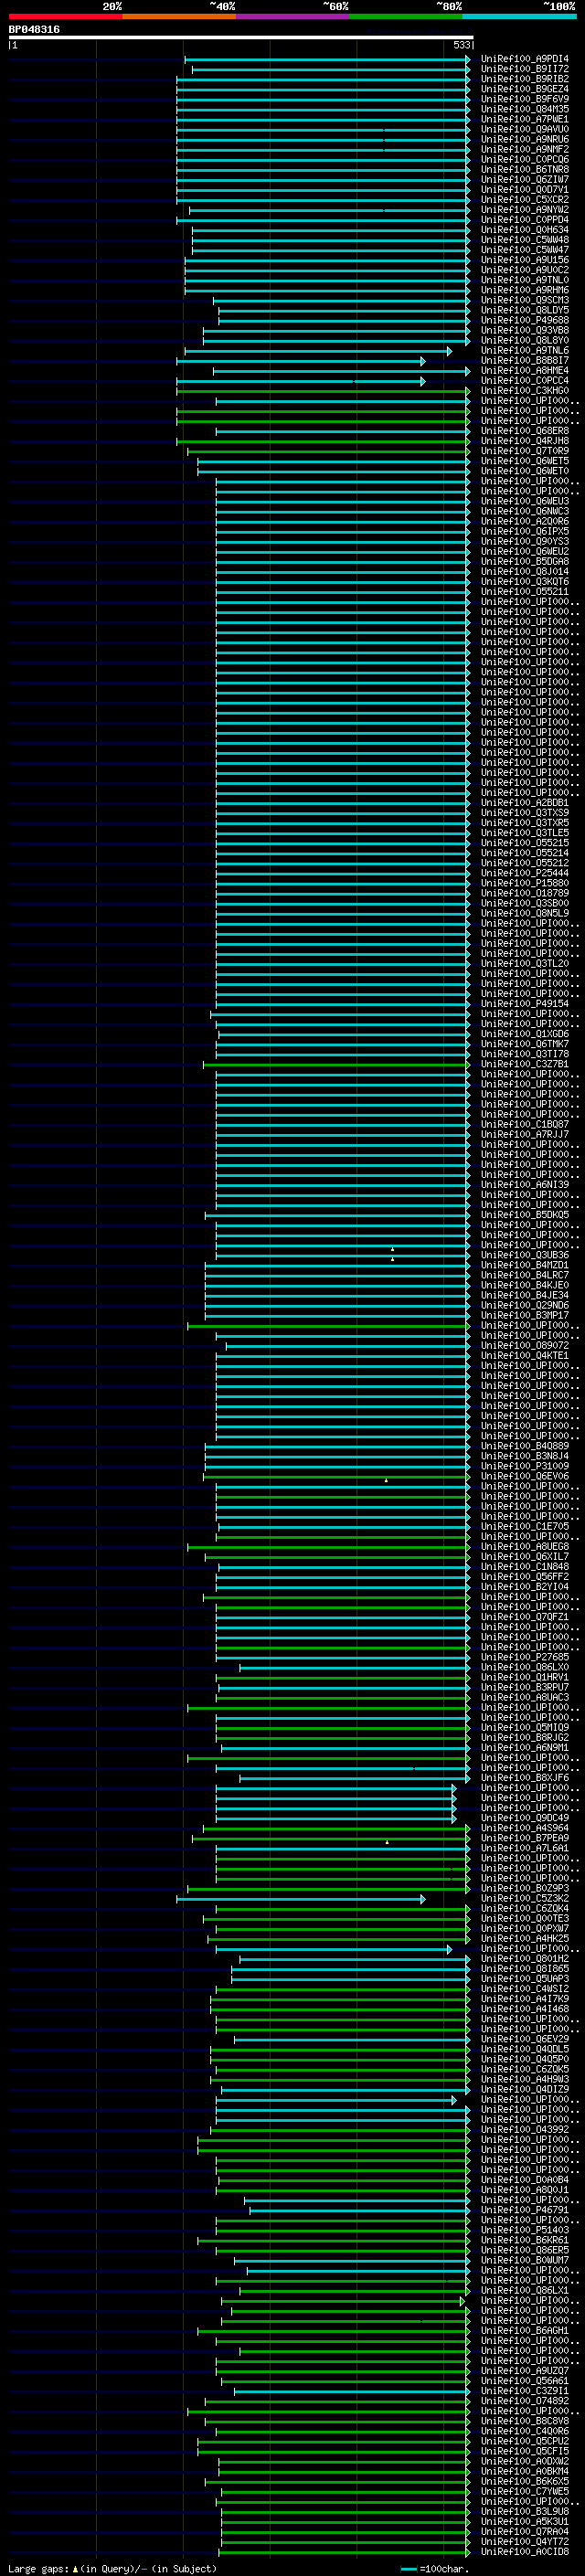The width and height of the screenshot is (585, 2576).
Task: Click the UniRef100_C3KHG0 hit label
Action: coord(524,391)
